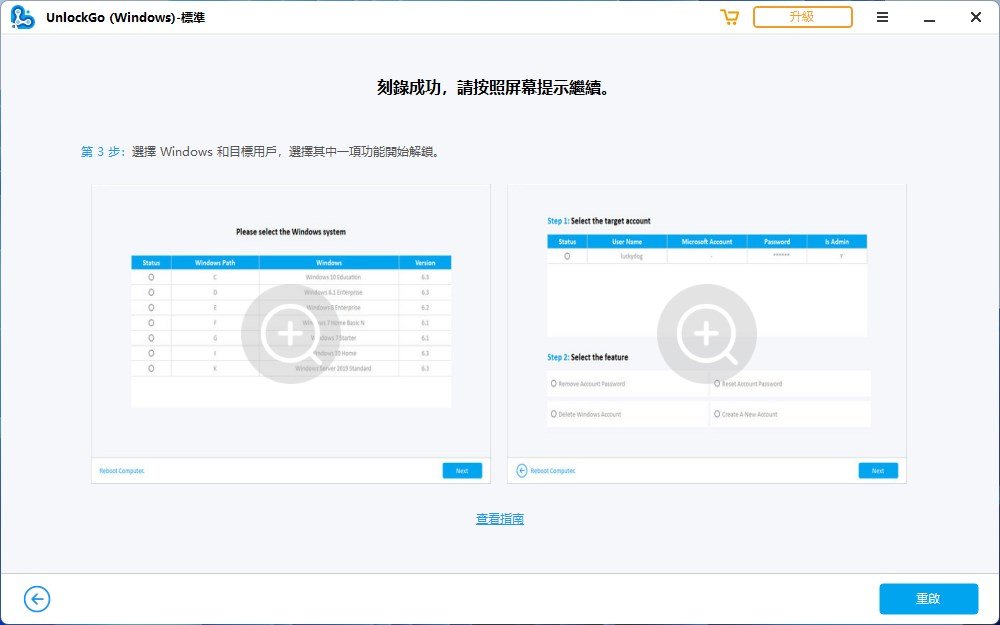Click the UnlockGo app logo

pyautogui.click(x=23, y=17)
